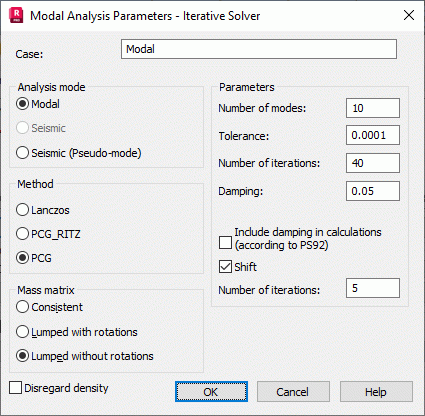Viewport: 425px width, 416px height.
Task: Toggle Include damping in calculations checkbox
Action: [225, 242]
